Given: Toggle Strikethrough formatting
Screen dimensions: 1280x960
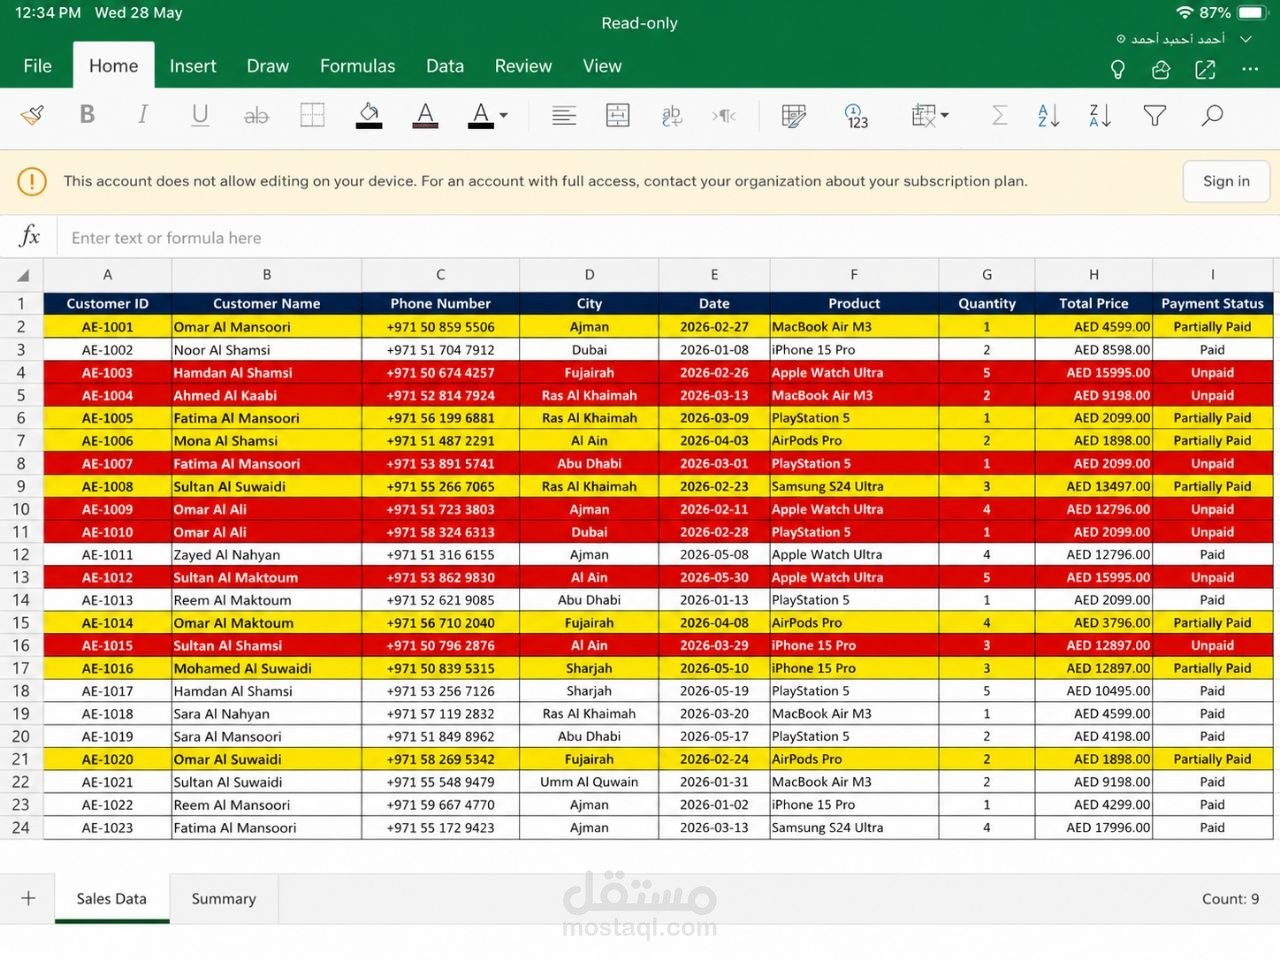Looking at the screenshot, I should pos(256,116).
